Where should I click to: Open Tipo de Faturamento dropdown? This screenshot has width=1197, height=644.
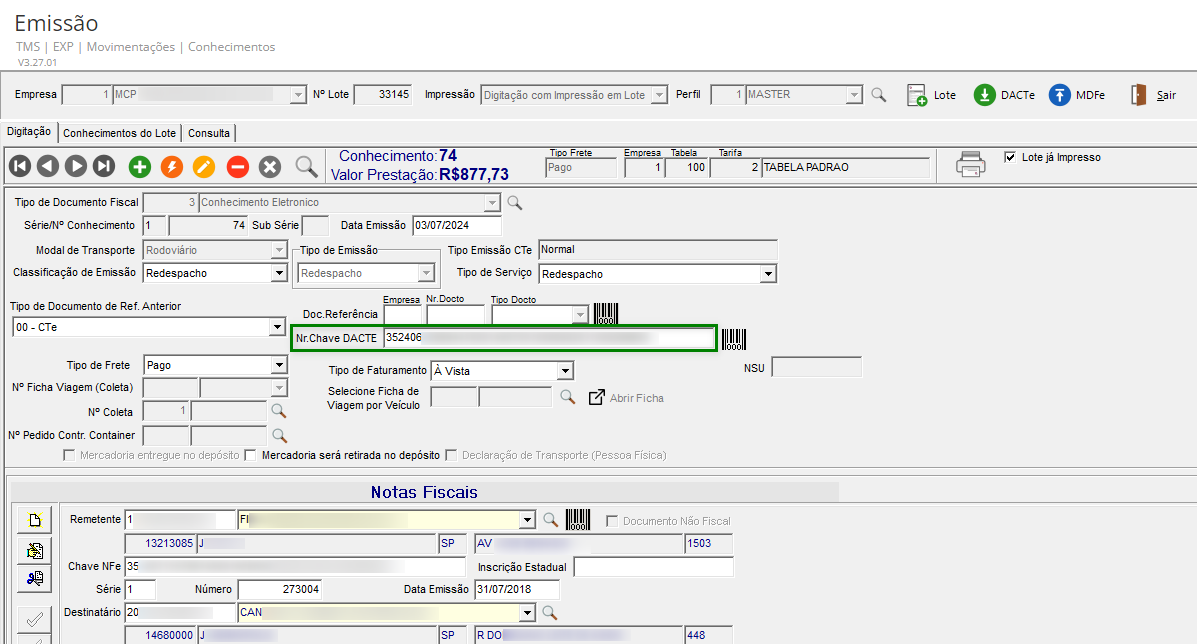tap(565, 371)
